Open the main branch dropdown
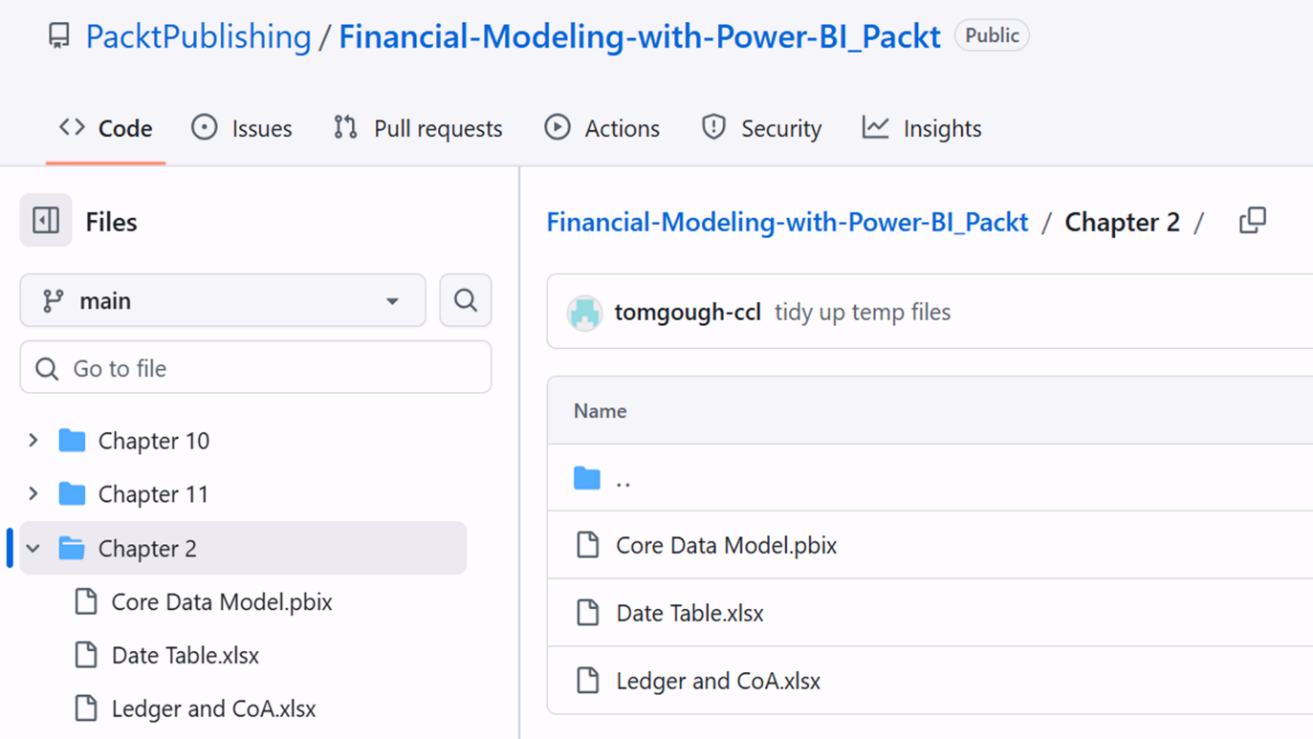1313x739 pixels. tap(223, 300)
